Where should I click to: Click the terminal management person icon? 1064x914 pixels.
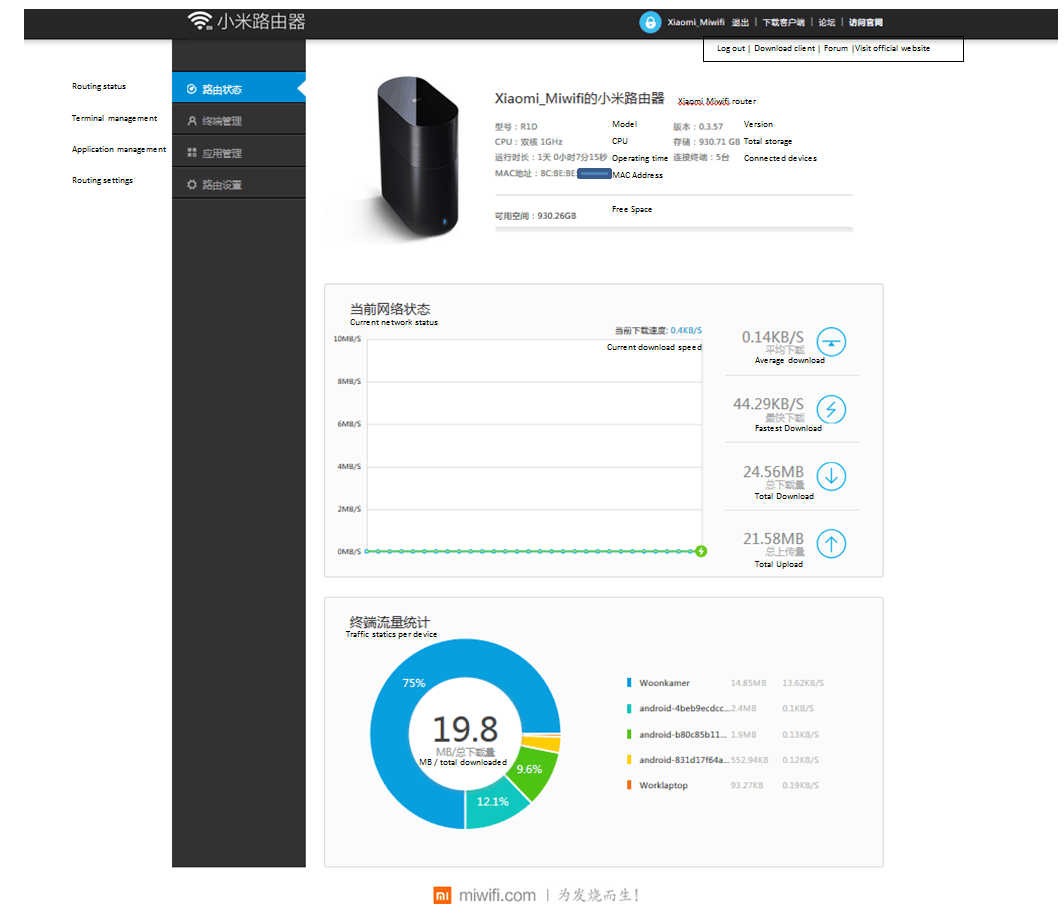click(x=192, y=121)
